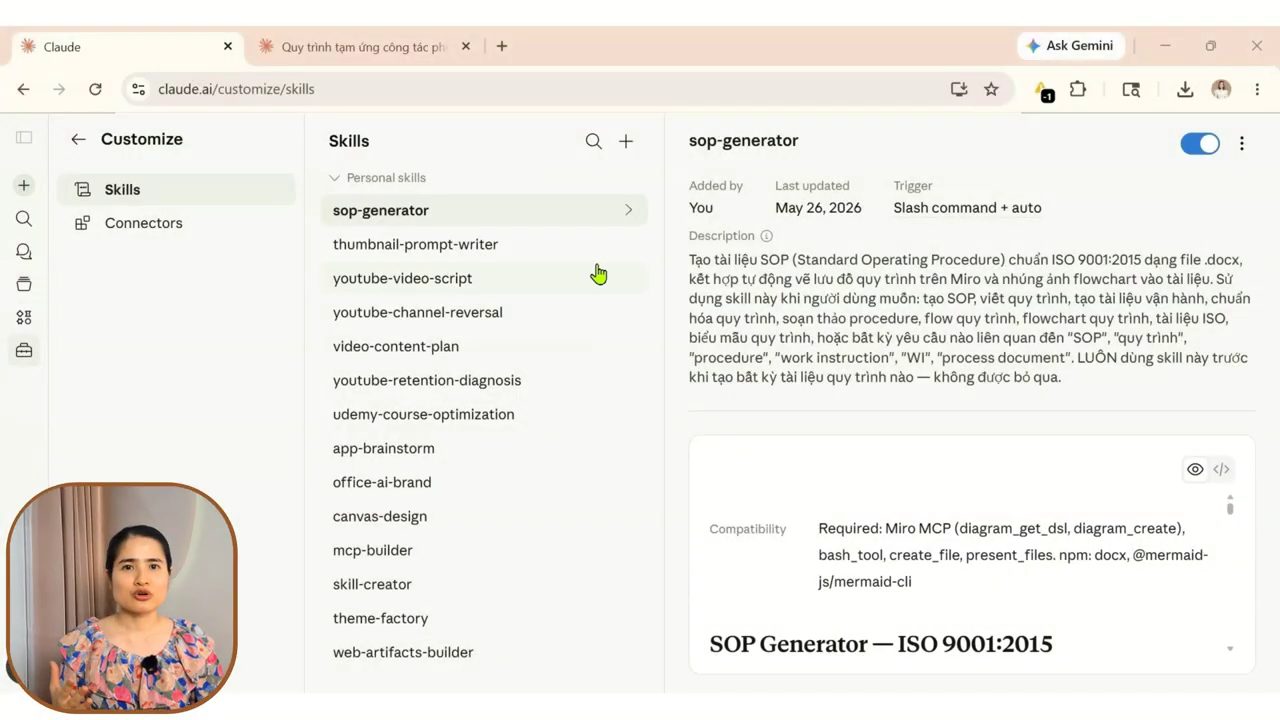The height and width of the screenshot is (720, 1280).
Task: Select the youtube-video-script skill
Action: (484, 278)
